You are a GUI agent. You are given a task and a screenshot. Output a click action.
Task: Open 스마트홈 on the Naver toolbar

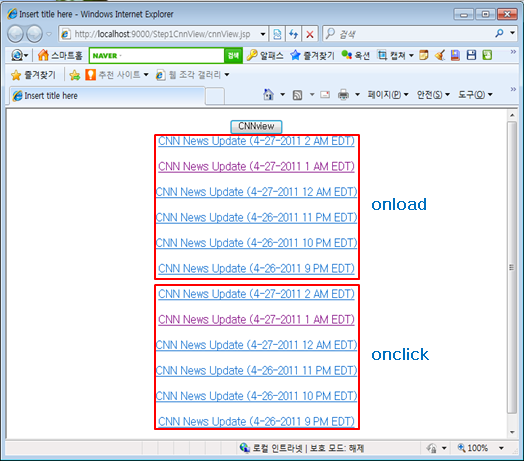pyautogui.click(x=60, y=55)
